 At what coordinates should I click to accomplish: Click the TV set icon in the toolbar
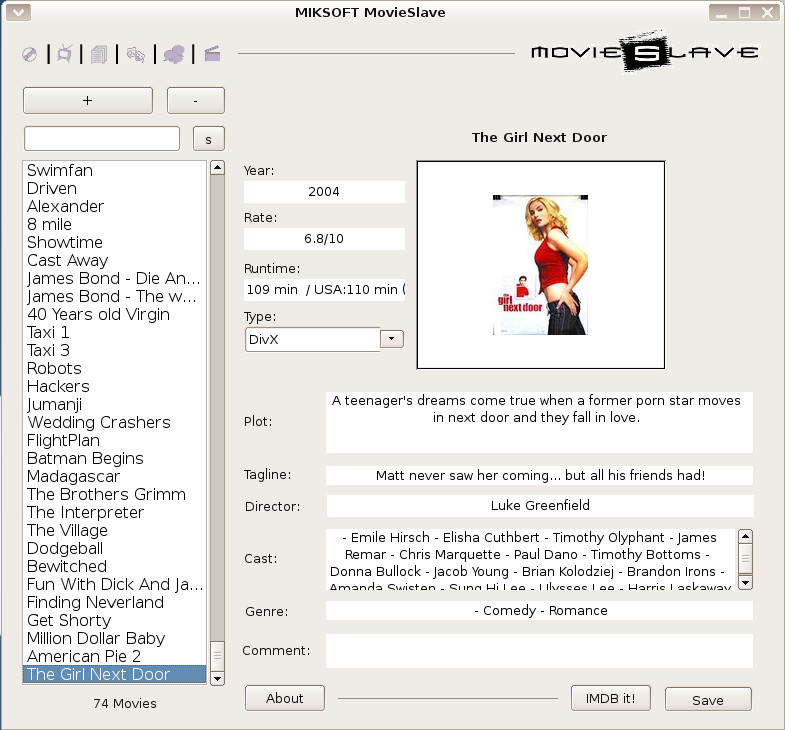65,54
